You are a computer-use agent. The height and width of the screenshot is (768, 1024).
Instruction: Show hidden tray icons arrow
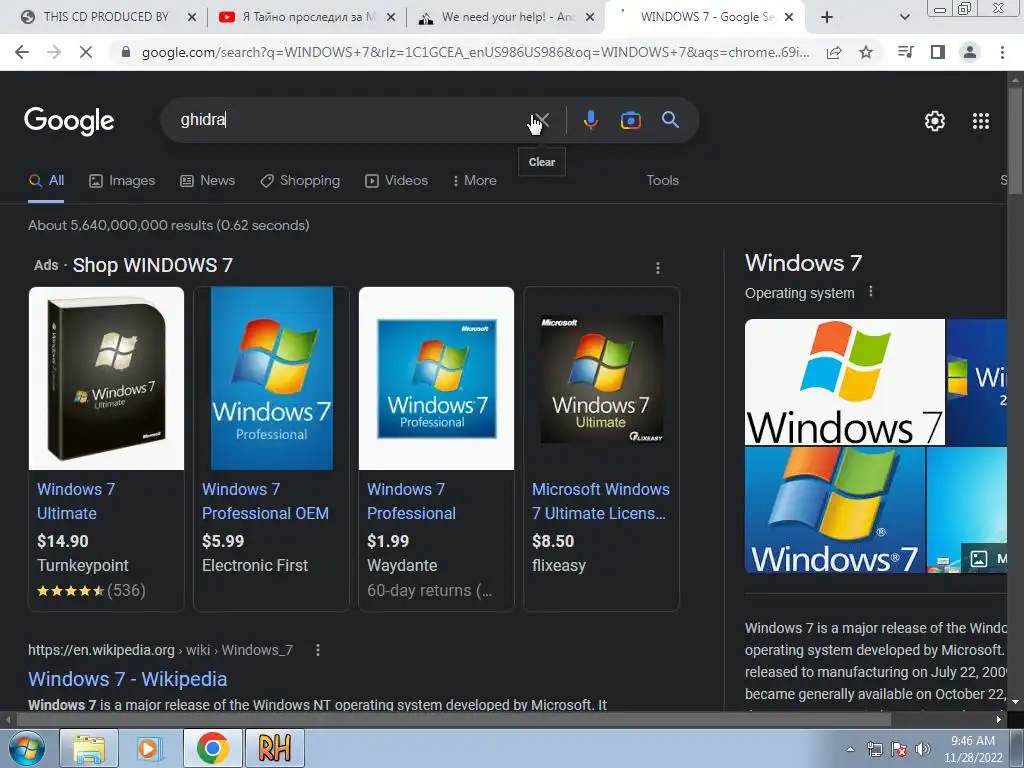[x=850, y=749]
